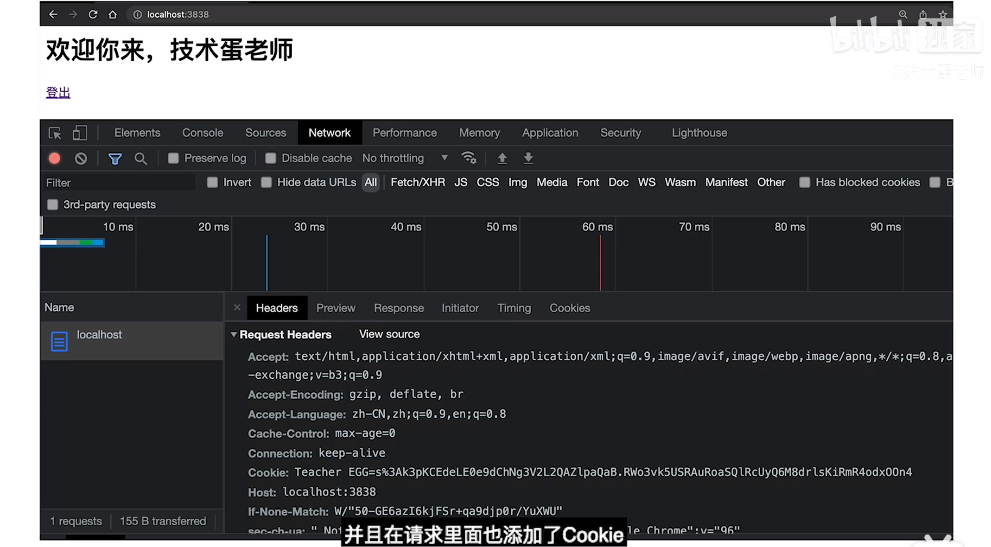Switch to the Preview tab
991x547 pixels.
[x=336, y=308]
